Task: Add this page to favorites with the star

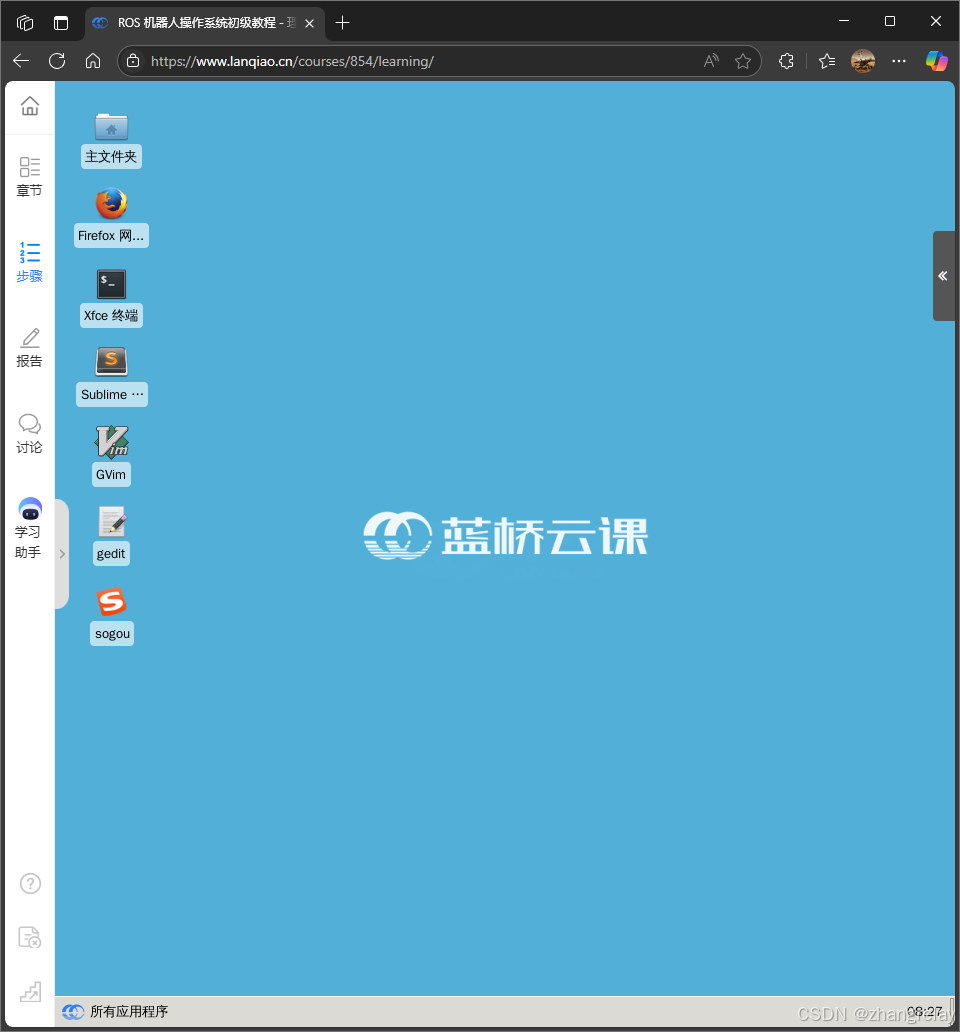Action: [743, 61]
